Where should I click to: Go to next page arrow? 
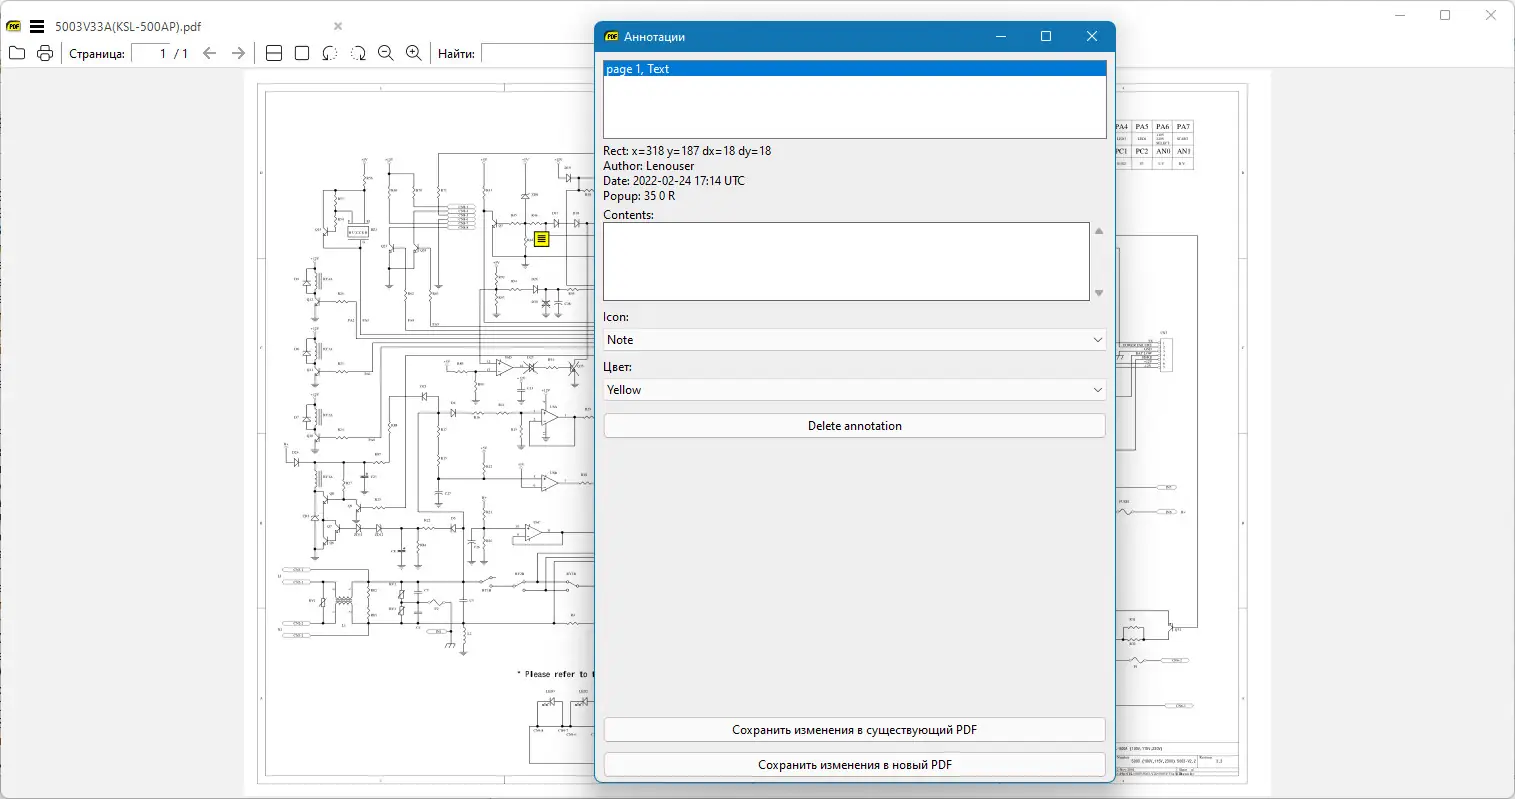(x=238, y=53)
